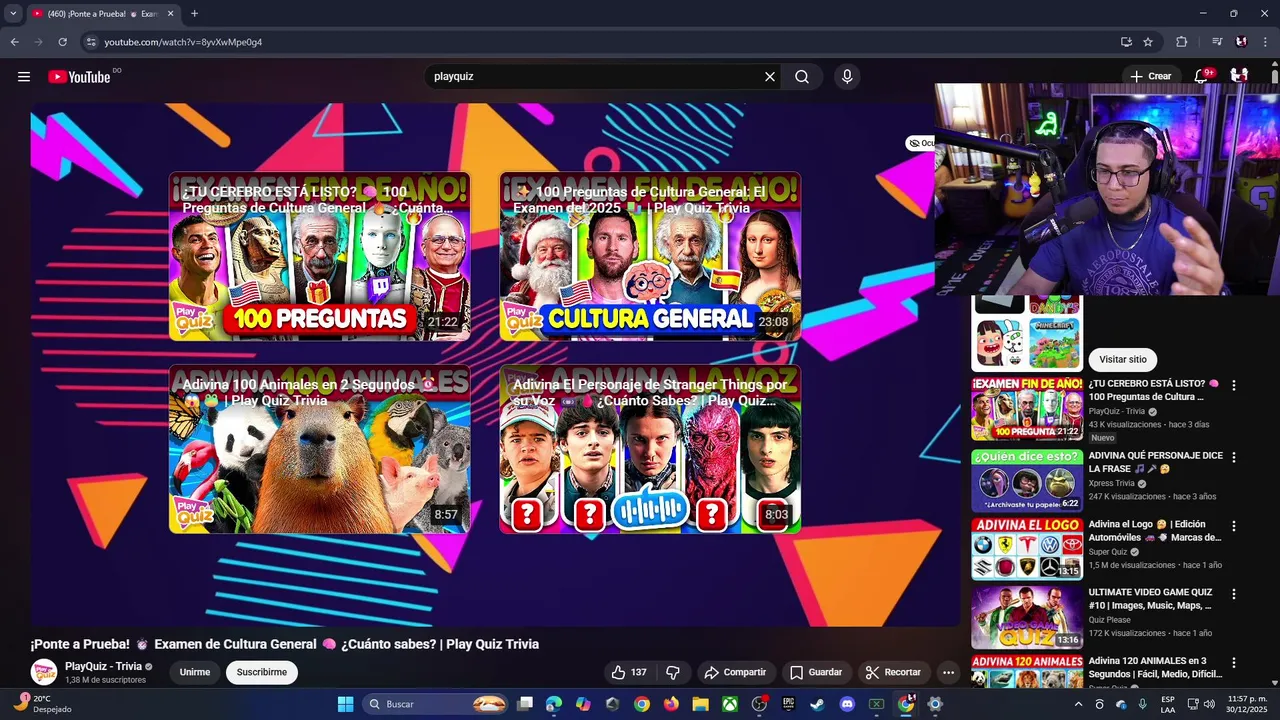
Task: Install app icon in address bar
Action: [1126, 42]
